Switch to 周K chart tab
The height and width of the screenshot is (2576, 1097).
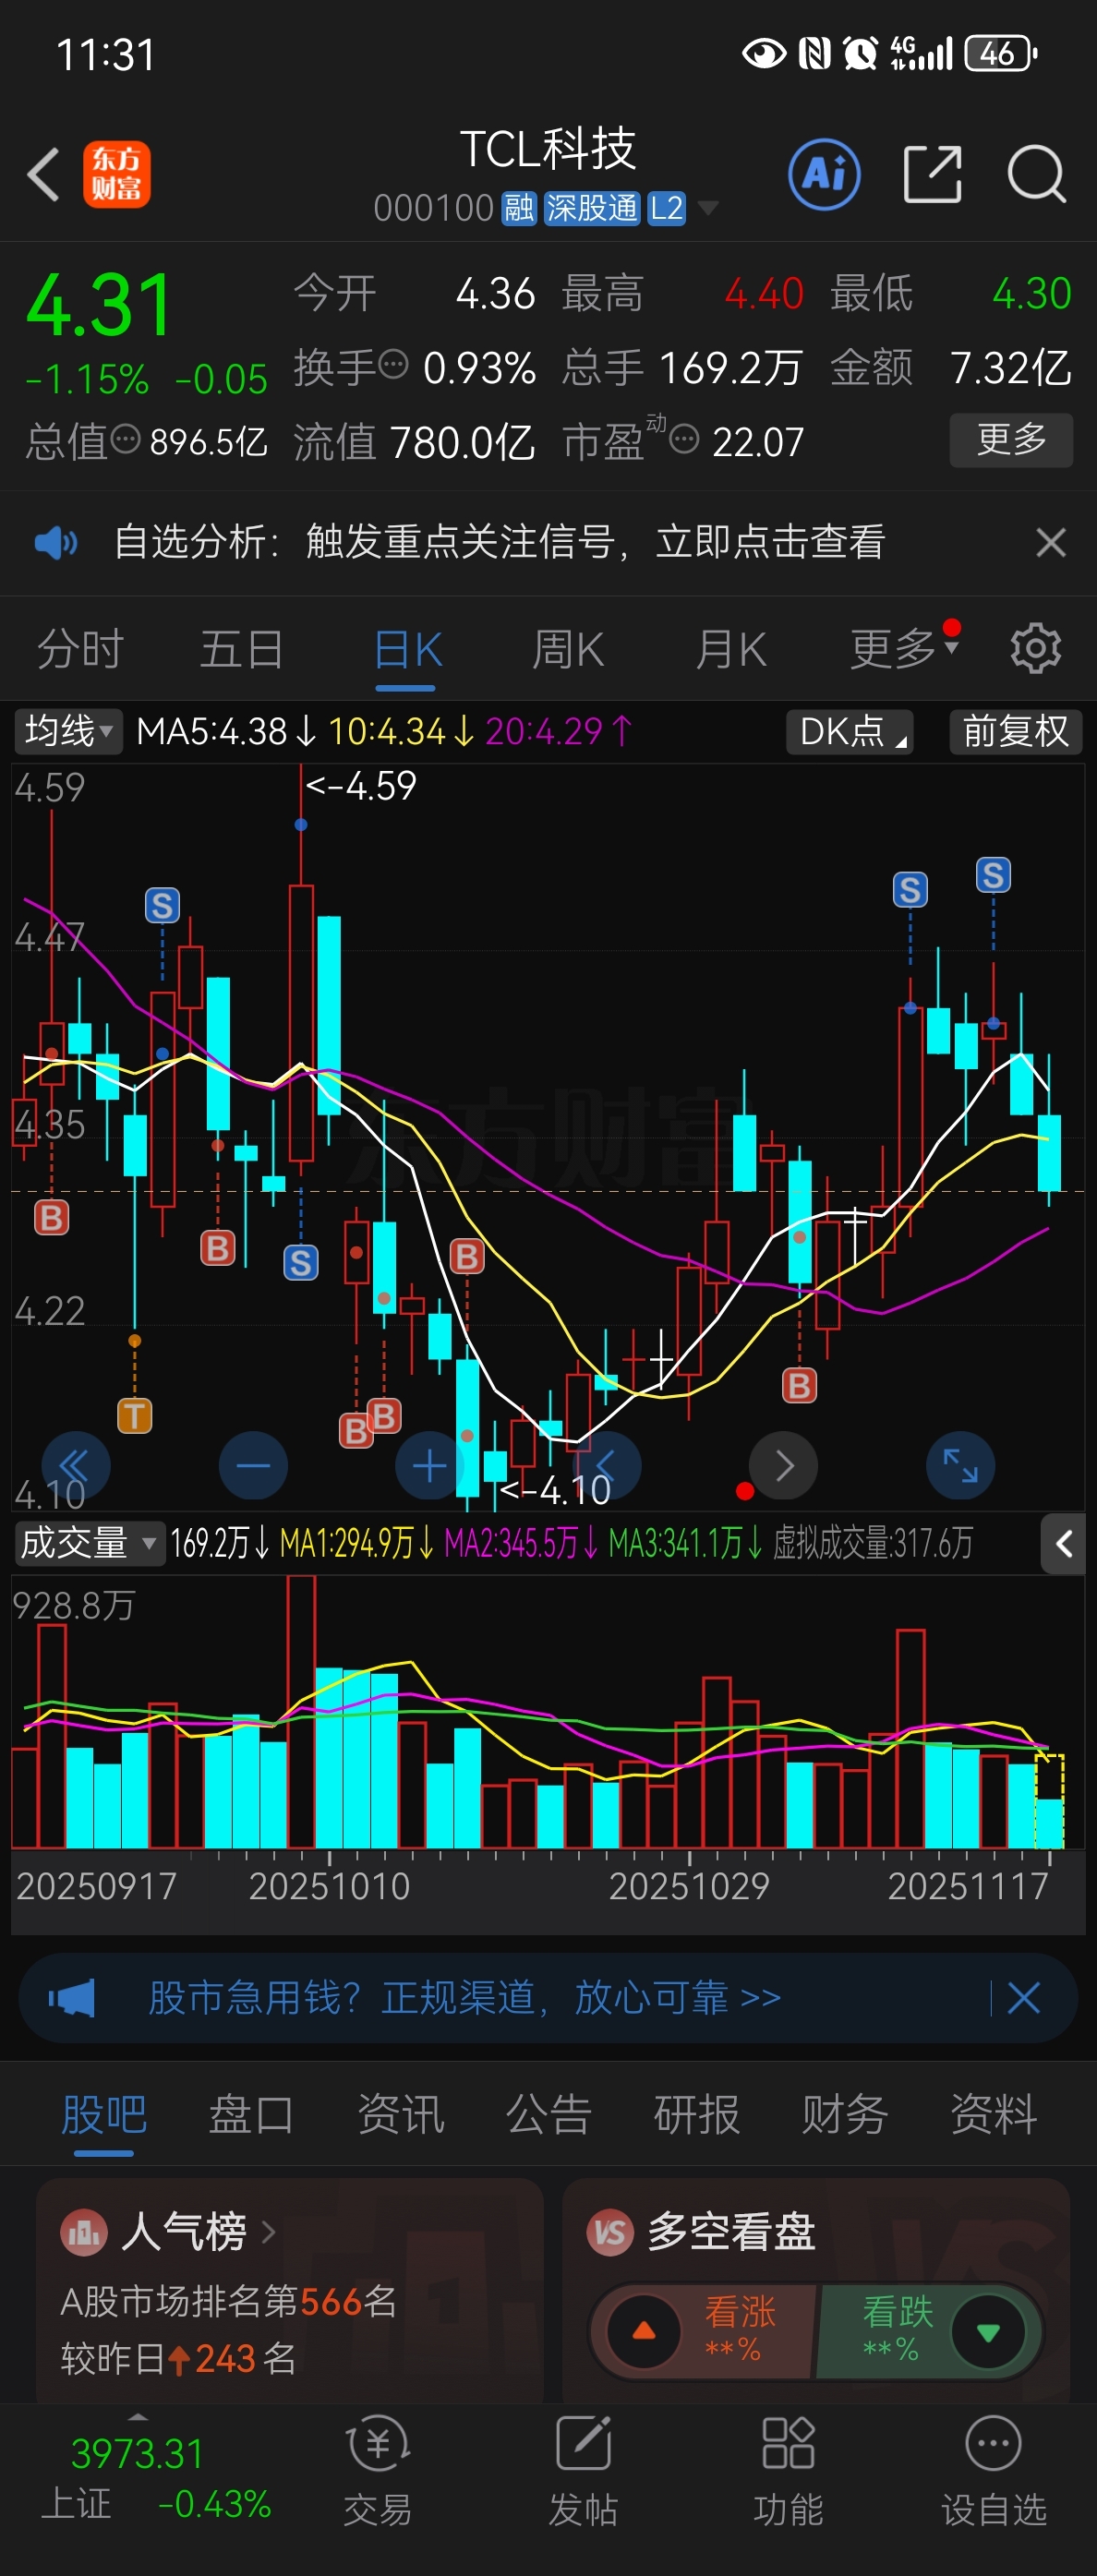tap(568, 649)
